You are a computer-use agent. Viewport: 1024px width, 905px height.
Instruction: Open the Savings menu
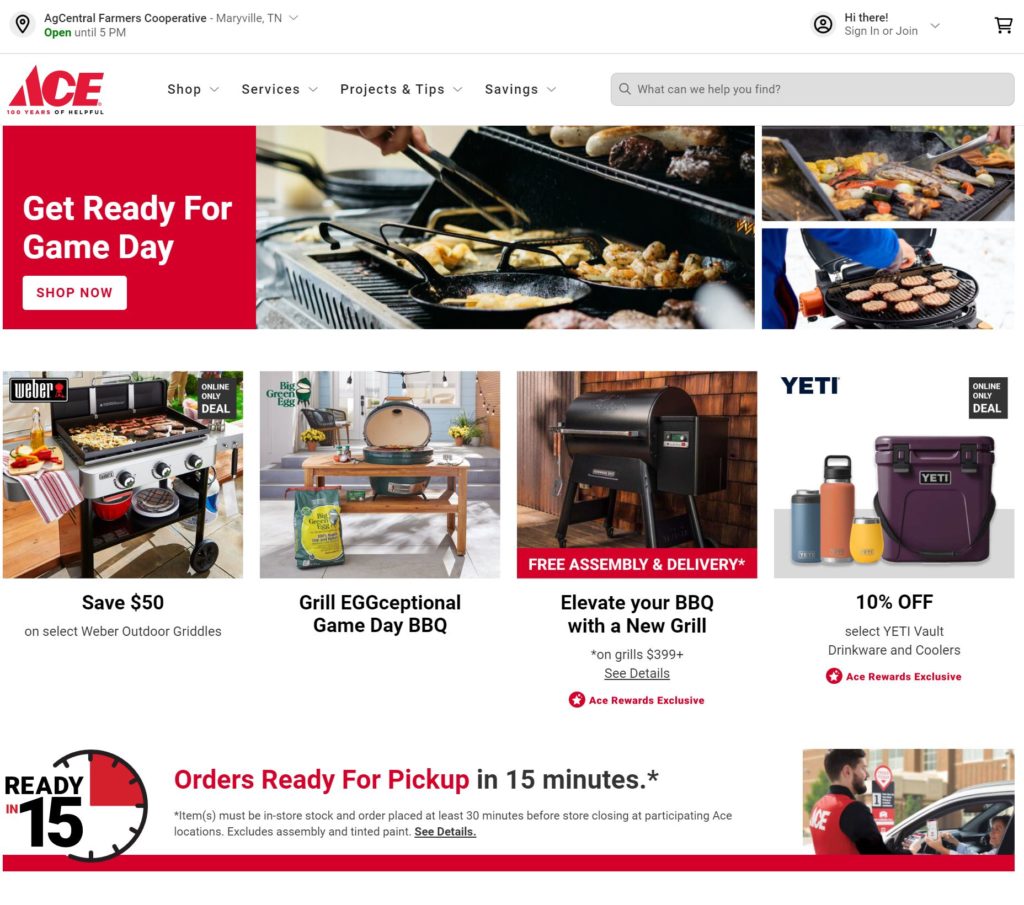(520, 89)
